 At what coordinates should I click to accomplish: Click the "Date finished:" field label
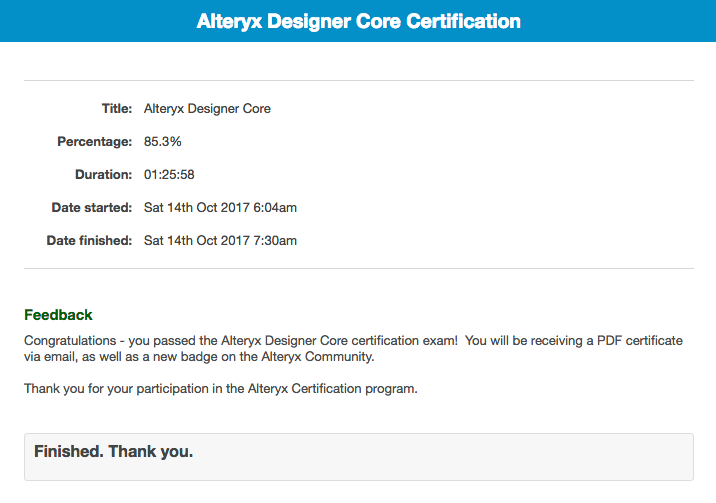coord(89,241)
